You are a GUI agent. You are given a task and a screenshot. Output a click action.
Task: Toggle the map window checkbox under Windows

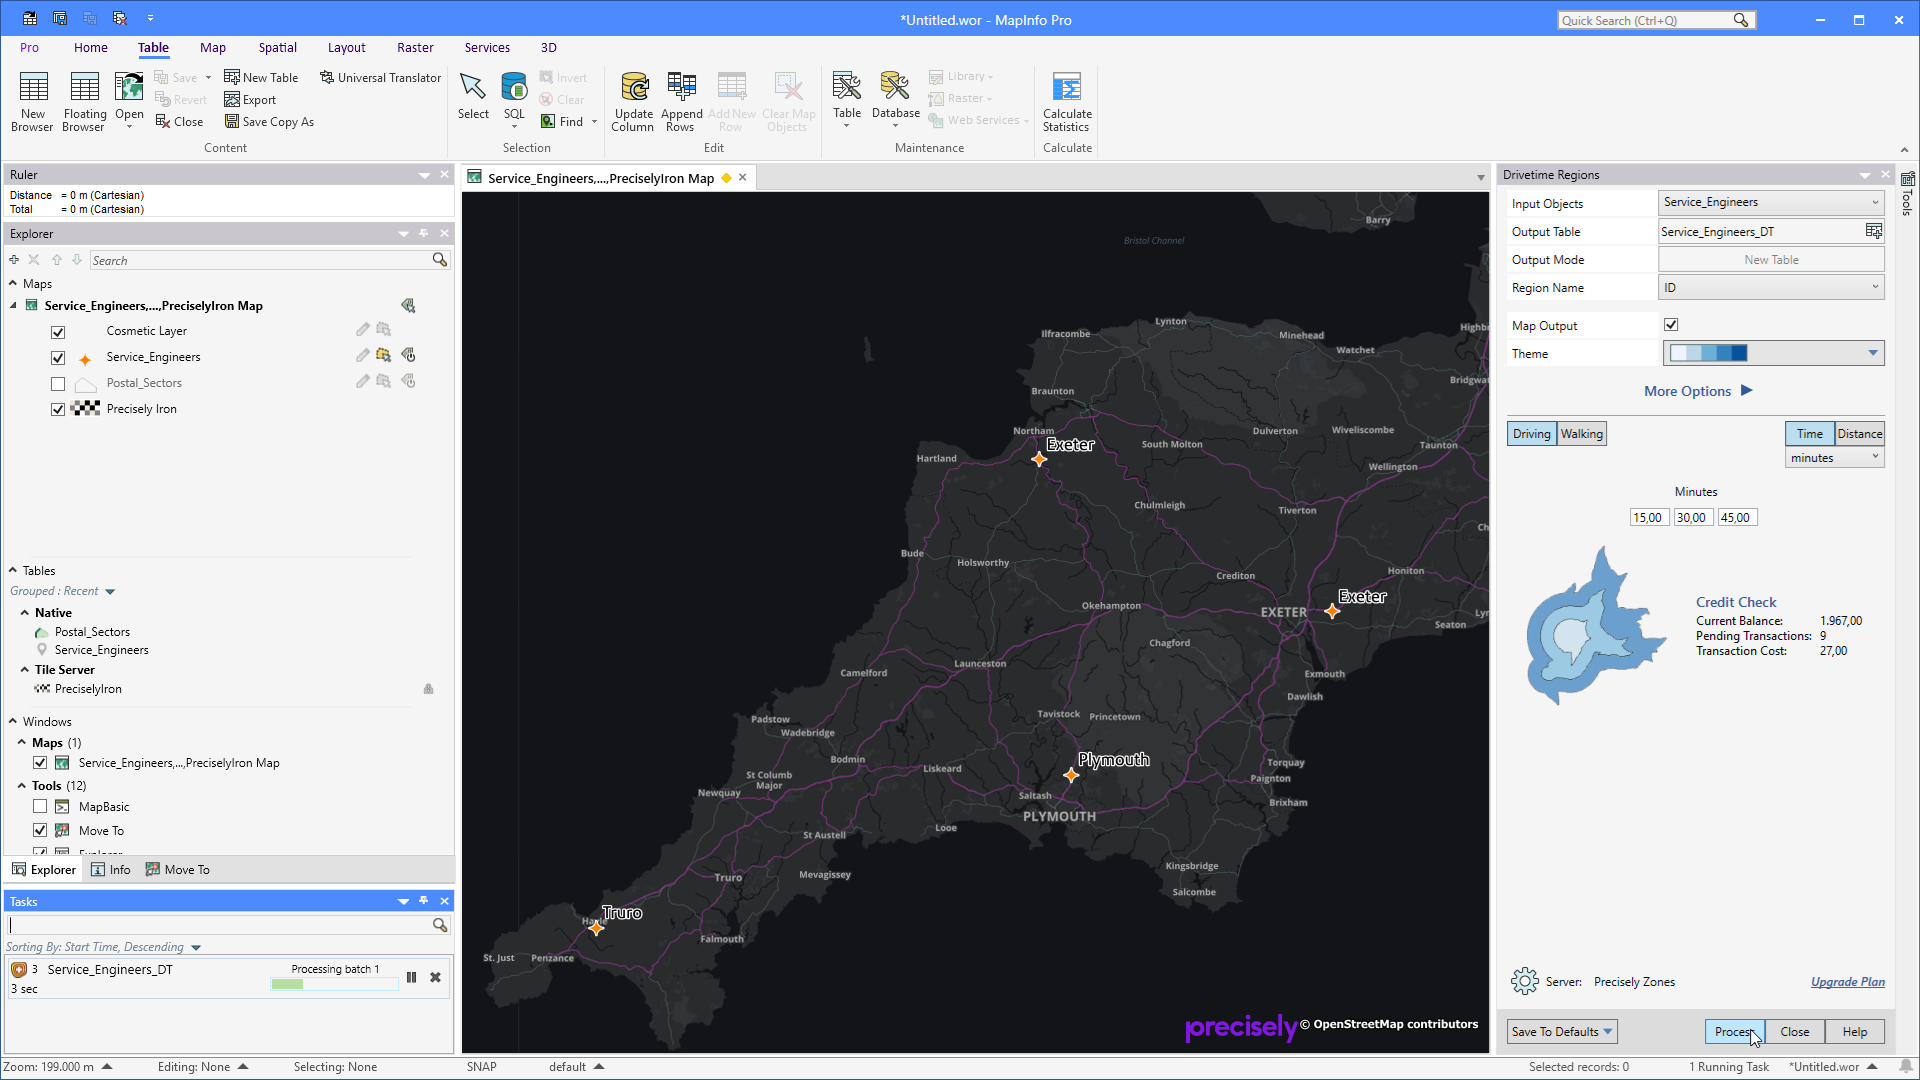[40, 763]
